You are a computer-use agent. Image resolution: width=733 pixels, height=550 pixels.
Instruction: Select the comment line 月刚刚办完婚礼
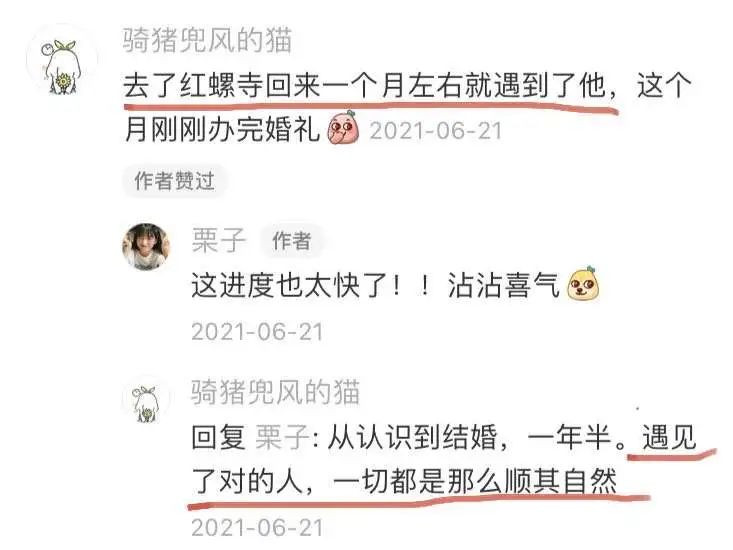(x=222, y=129)
